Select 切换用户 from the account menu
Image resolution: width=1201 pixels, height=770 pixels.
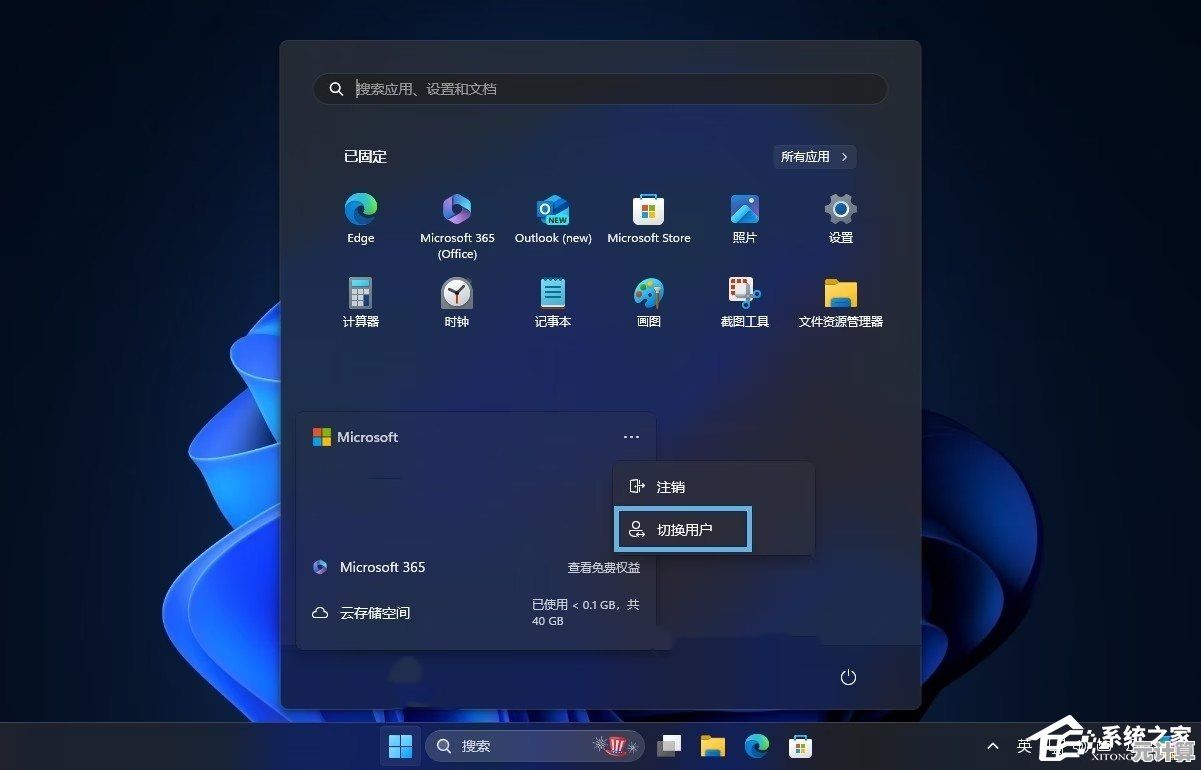coord(682,528)
